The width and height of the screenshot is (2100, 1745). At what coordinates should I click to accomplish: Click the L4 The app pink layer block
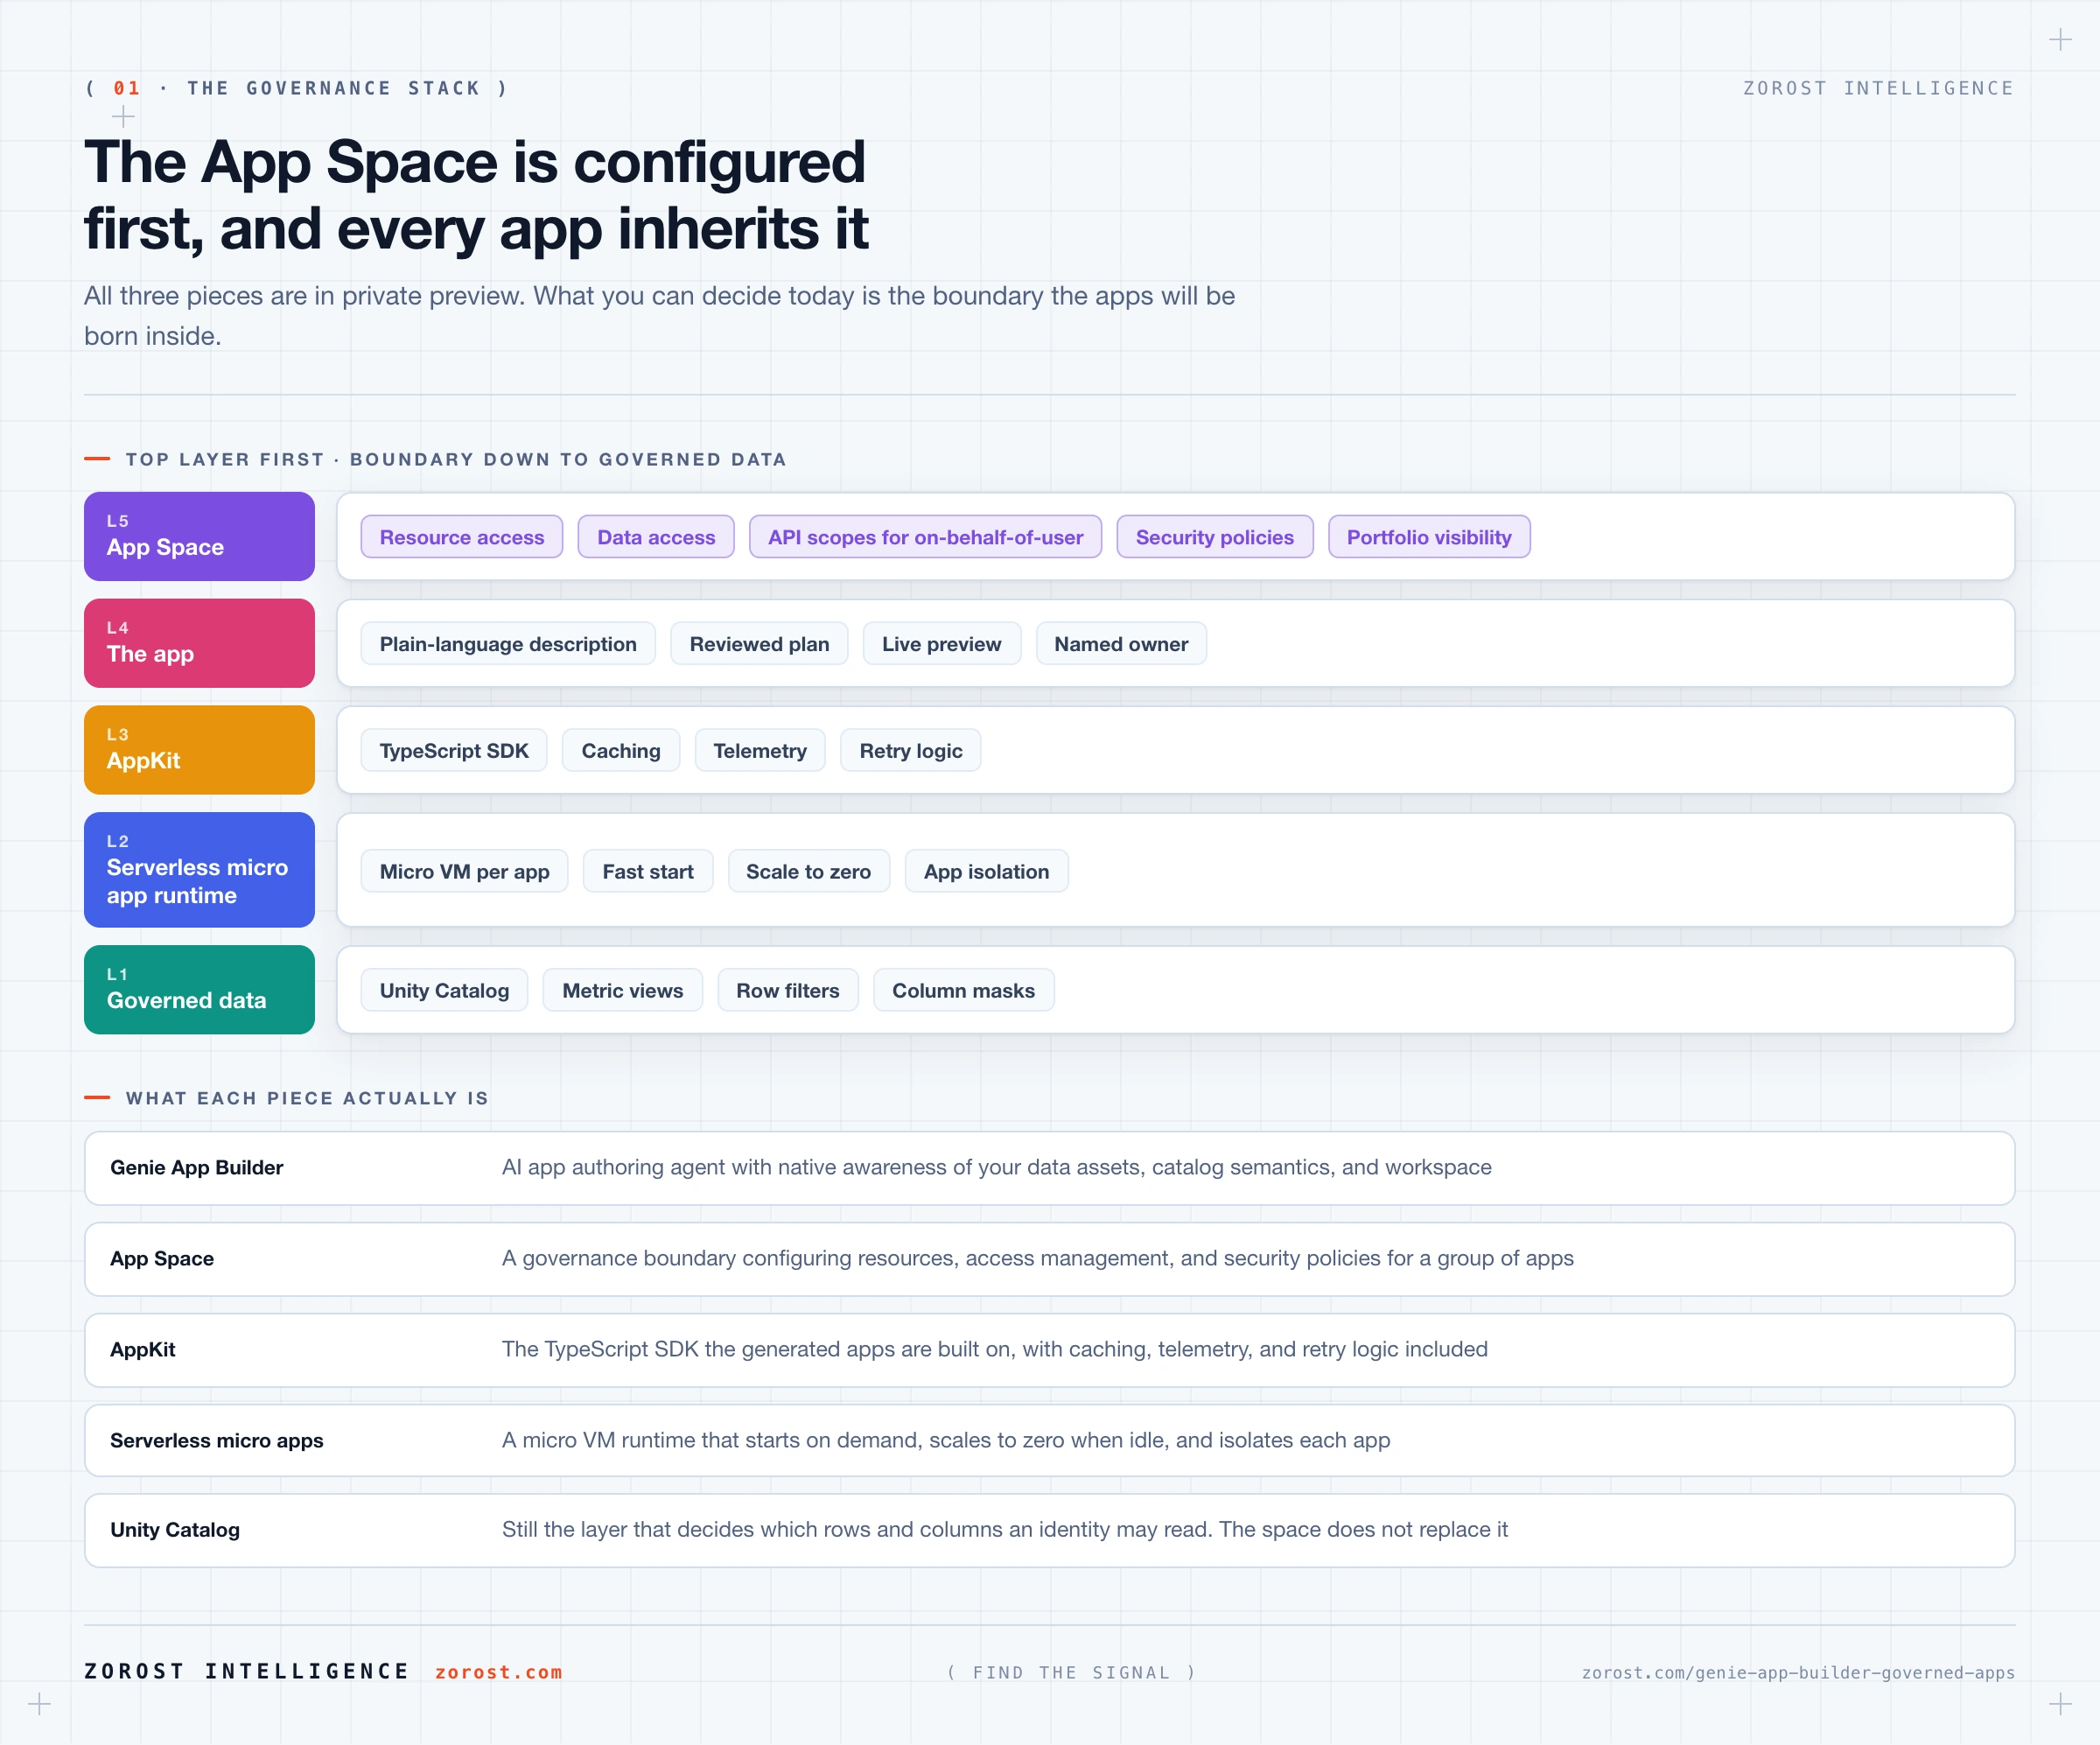(199, 643)
